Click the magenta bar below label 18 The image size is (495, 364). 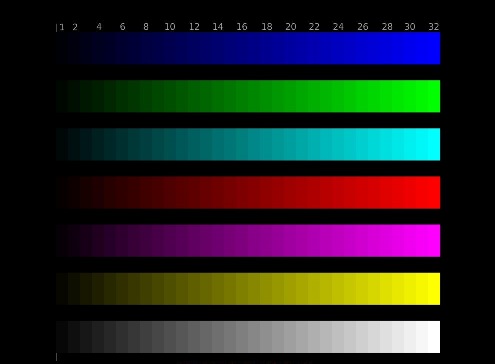point(266,241)
